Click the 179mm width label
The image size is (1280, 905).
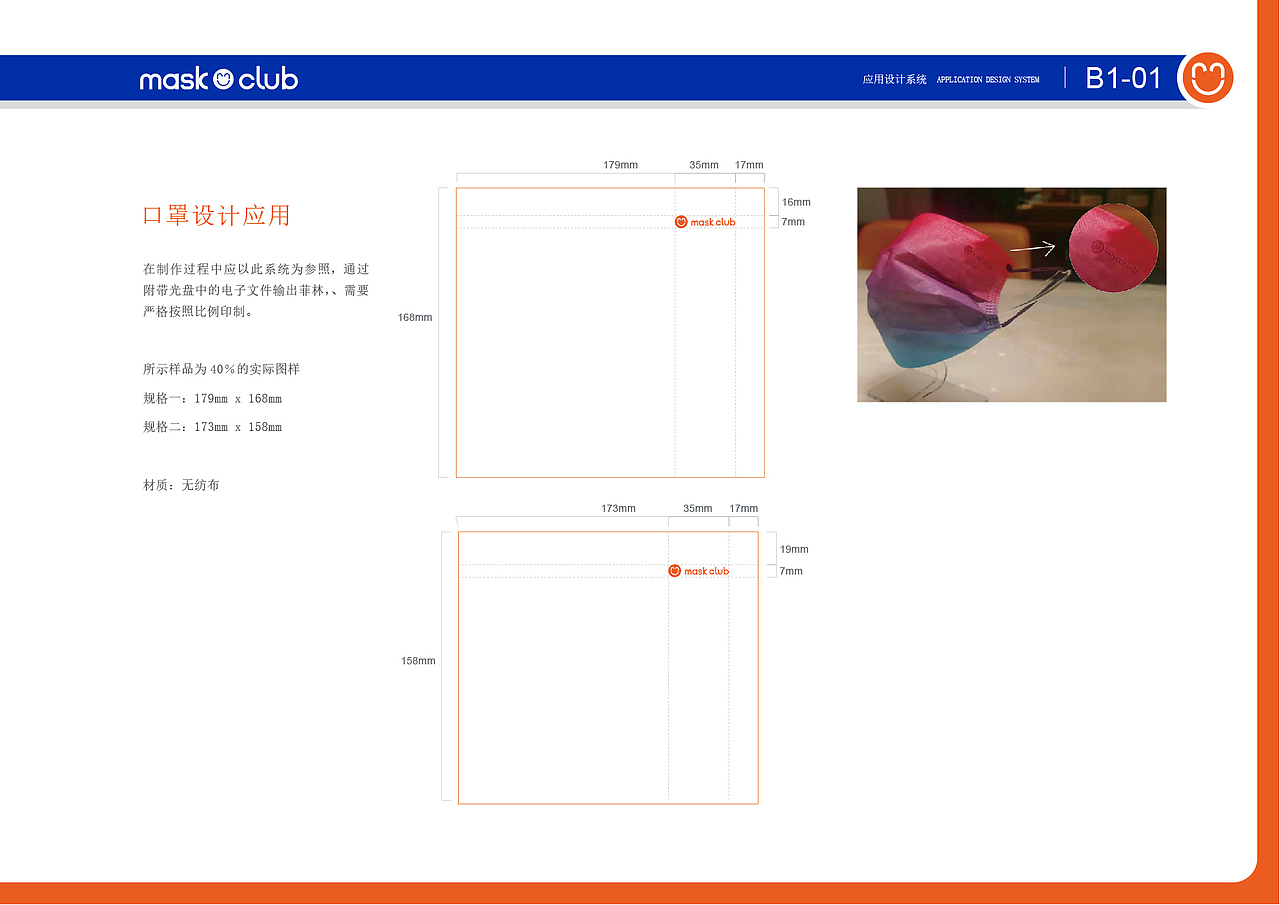point(620,165)
